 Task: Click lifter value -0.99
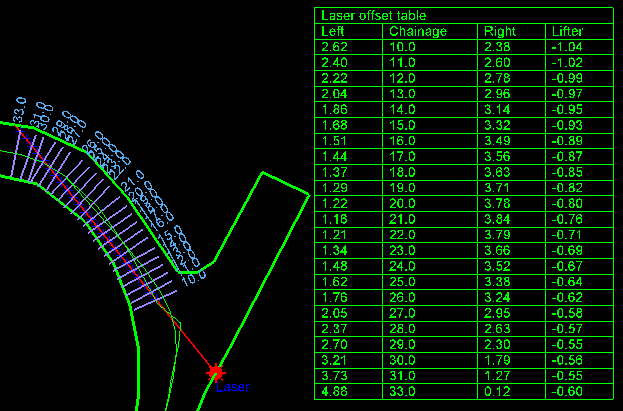pyautogui.click(x=567, y=78)
